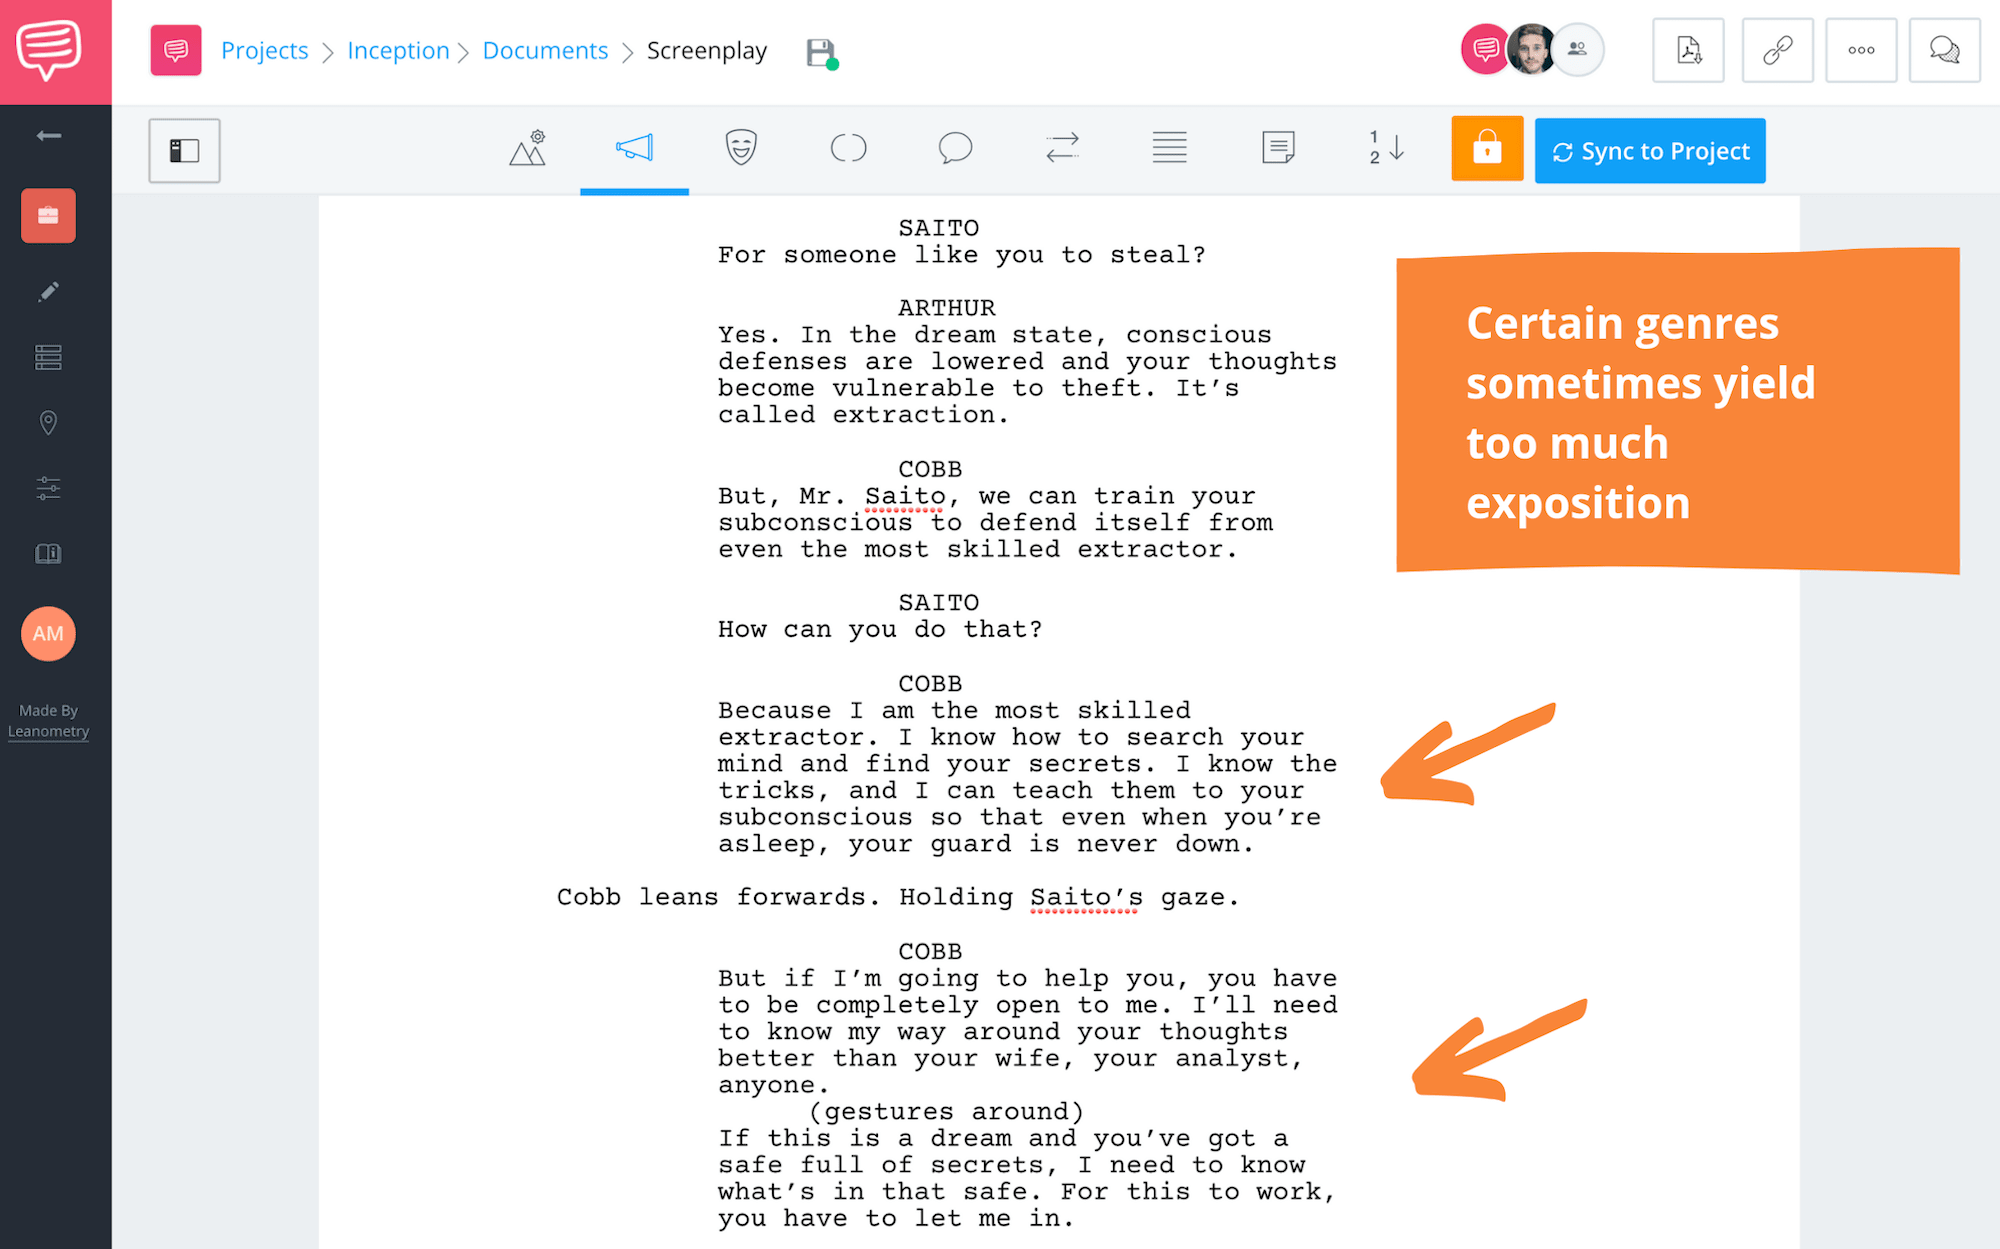
Task: Select the pencil edit icon in sidebar
Action: (x=48, y=291)
